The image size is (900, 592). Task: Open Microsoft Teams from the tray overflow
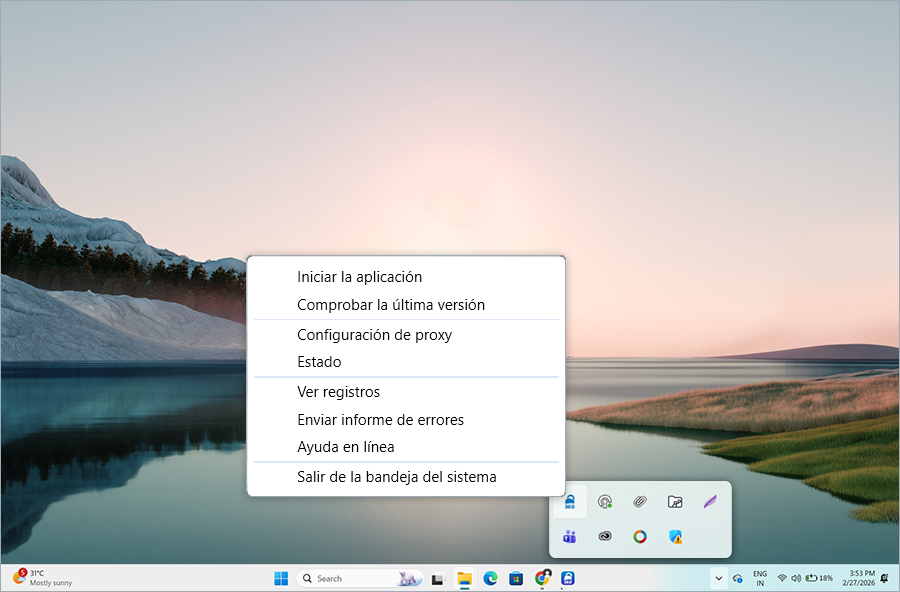(x=569, y=537)
